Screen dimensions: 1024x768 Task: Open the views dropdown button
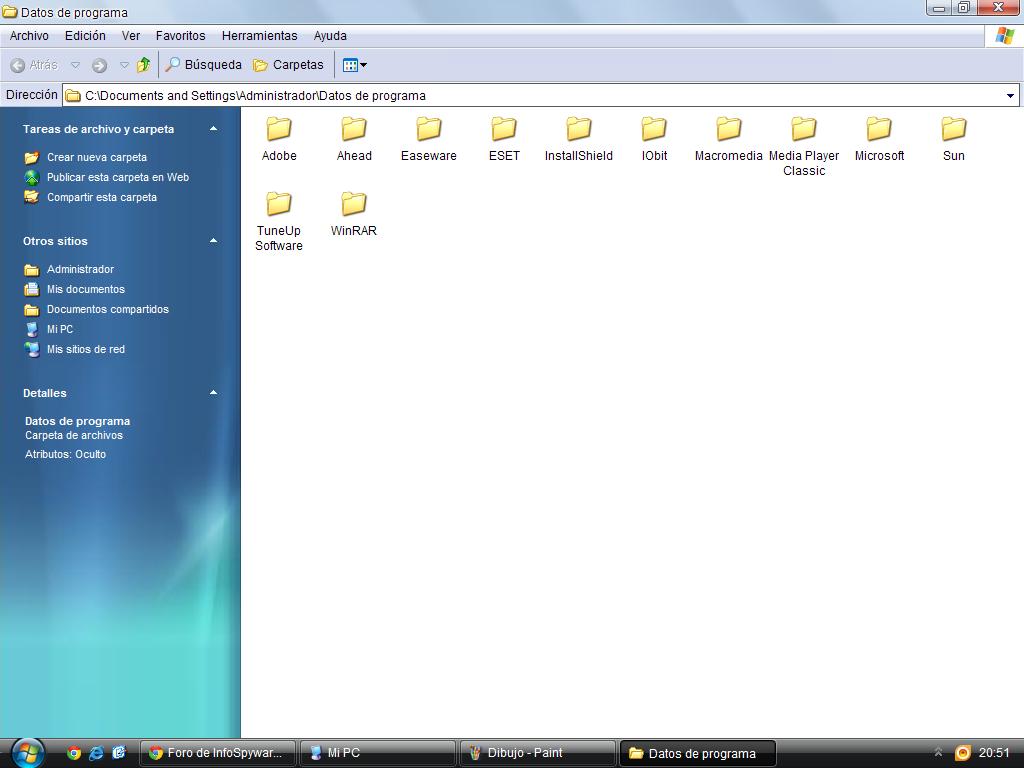tap(355, 65)
